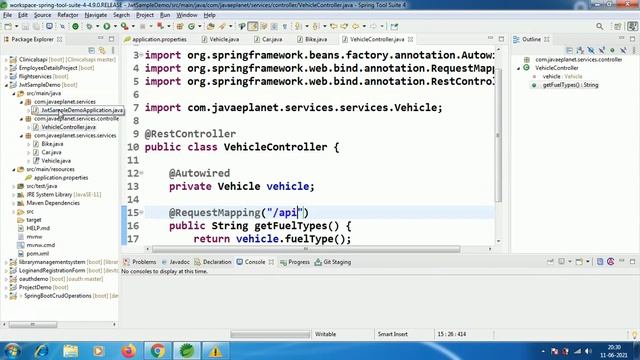The width and height of the screenshot is (640, 360).
Task: Open the Run button dropdown arrow
Action: pyautogui.click(x=115, y=26)
